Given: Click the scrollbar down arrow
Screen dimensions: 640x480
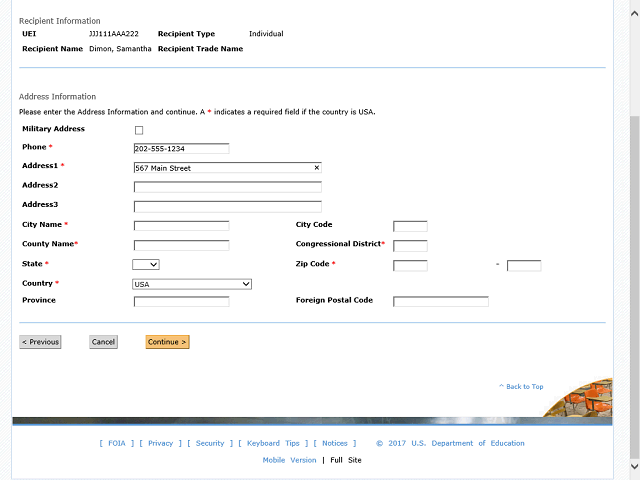Looking at the screenshot, I should 634,466.
